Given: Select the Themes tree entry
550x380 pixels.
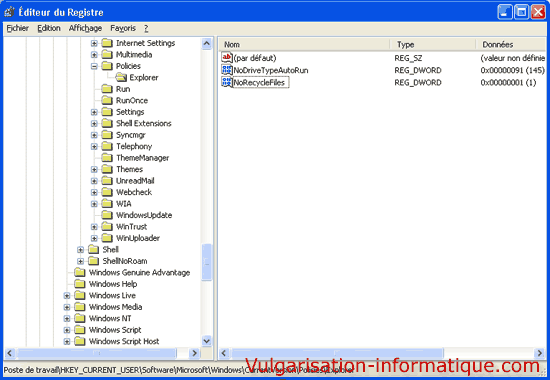Looking at the screenshot, I should (129, 169).
